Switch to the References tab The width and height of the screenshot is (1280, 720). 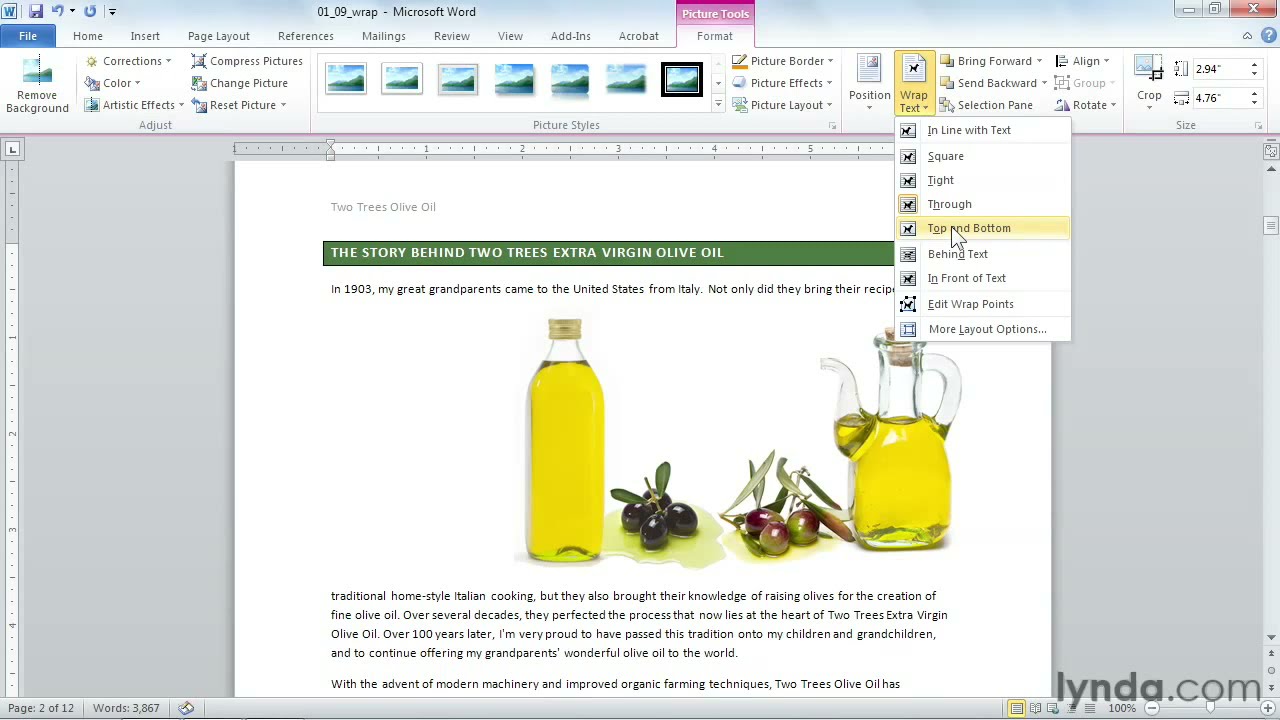click(306, 36)
